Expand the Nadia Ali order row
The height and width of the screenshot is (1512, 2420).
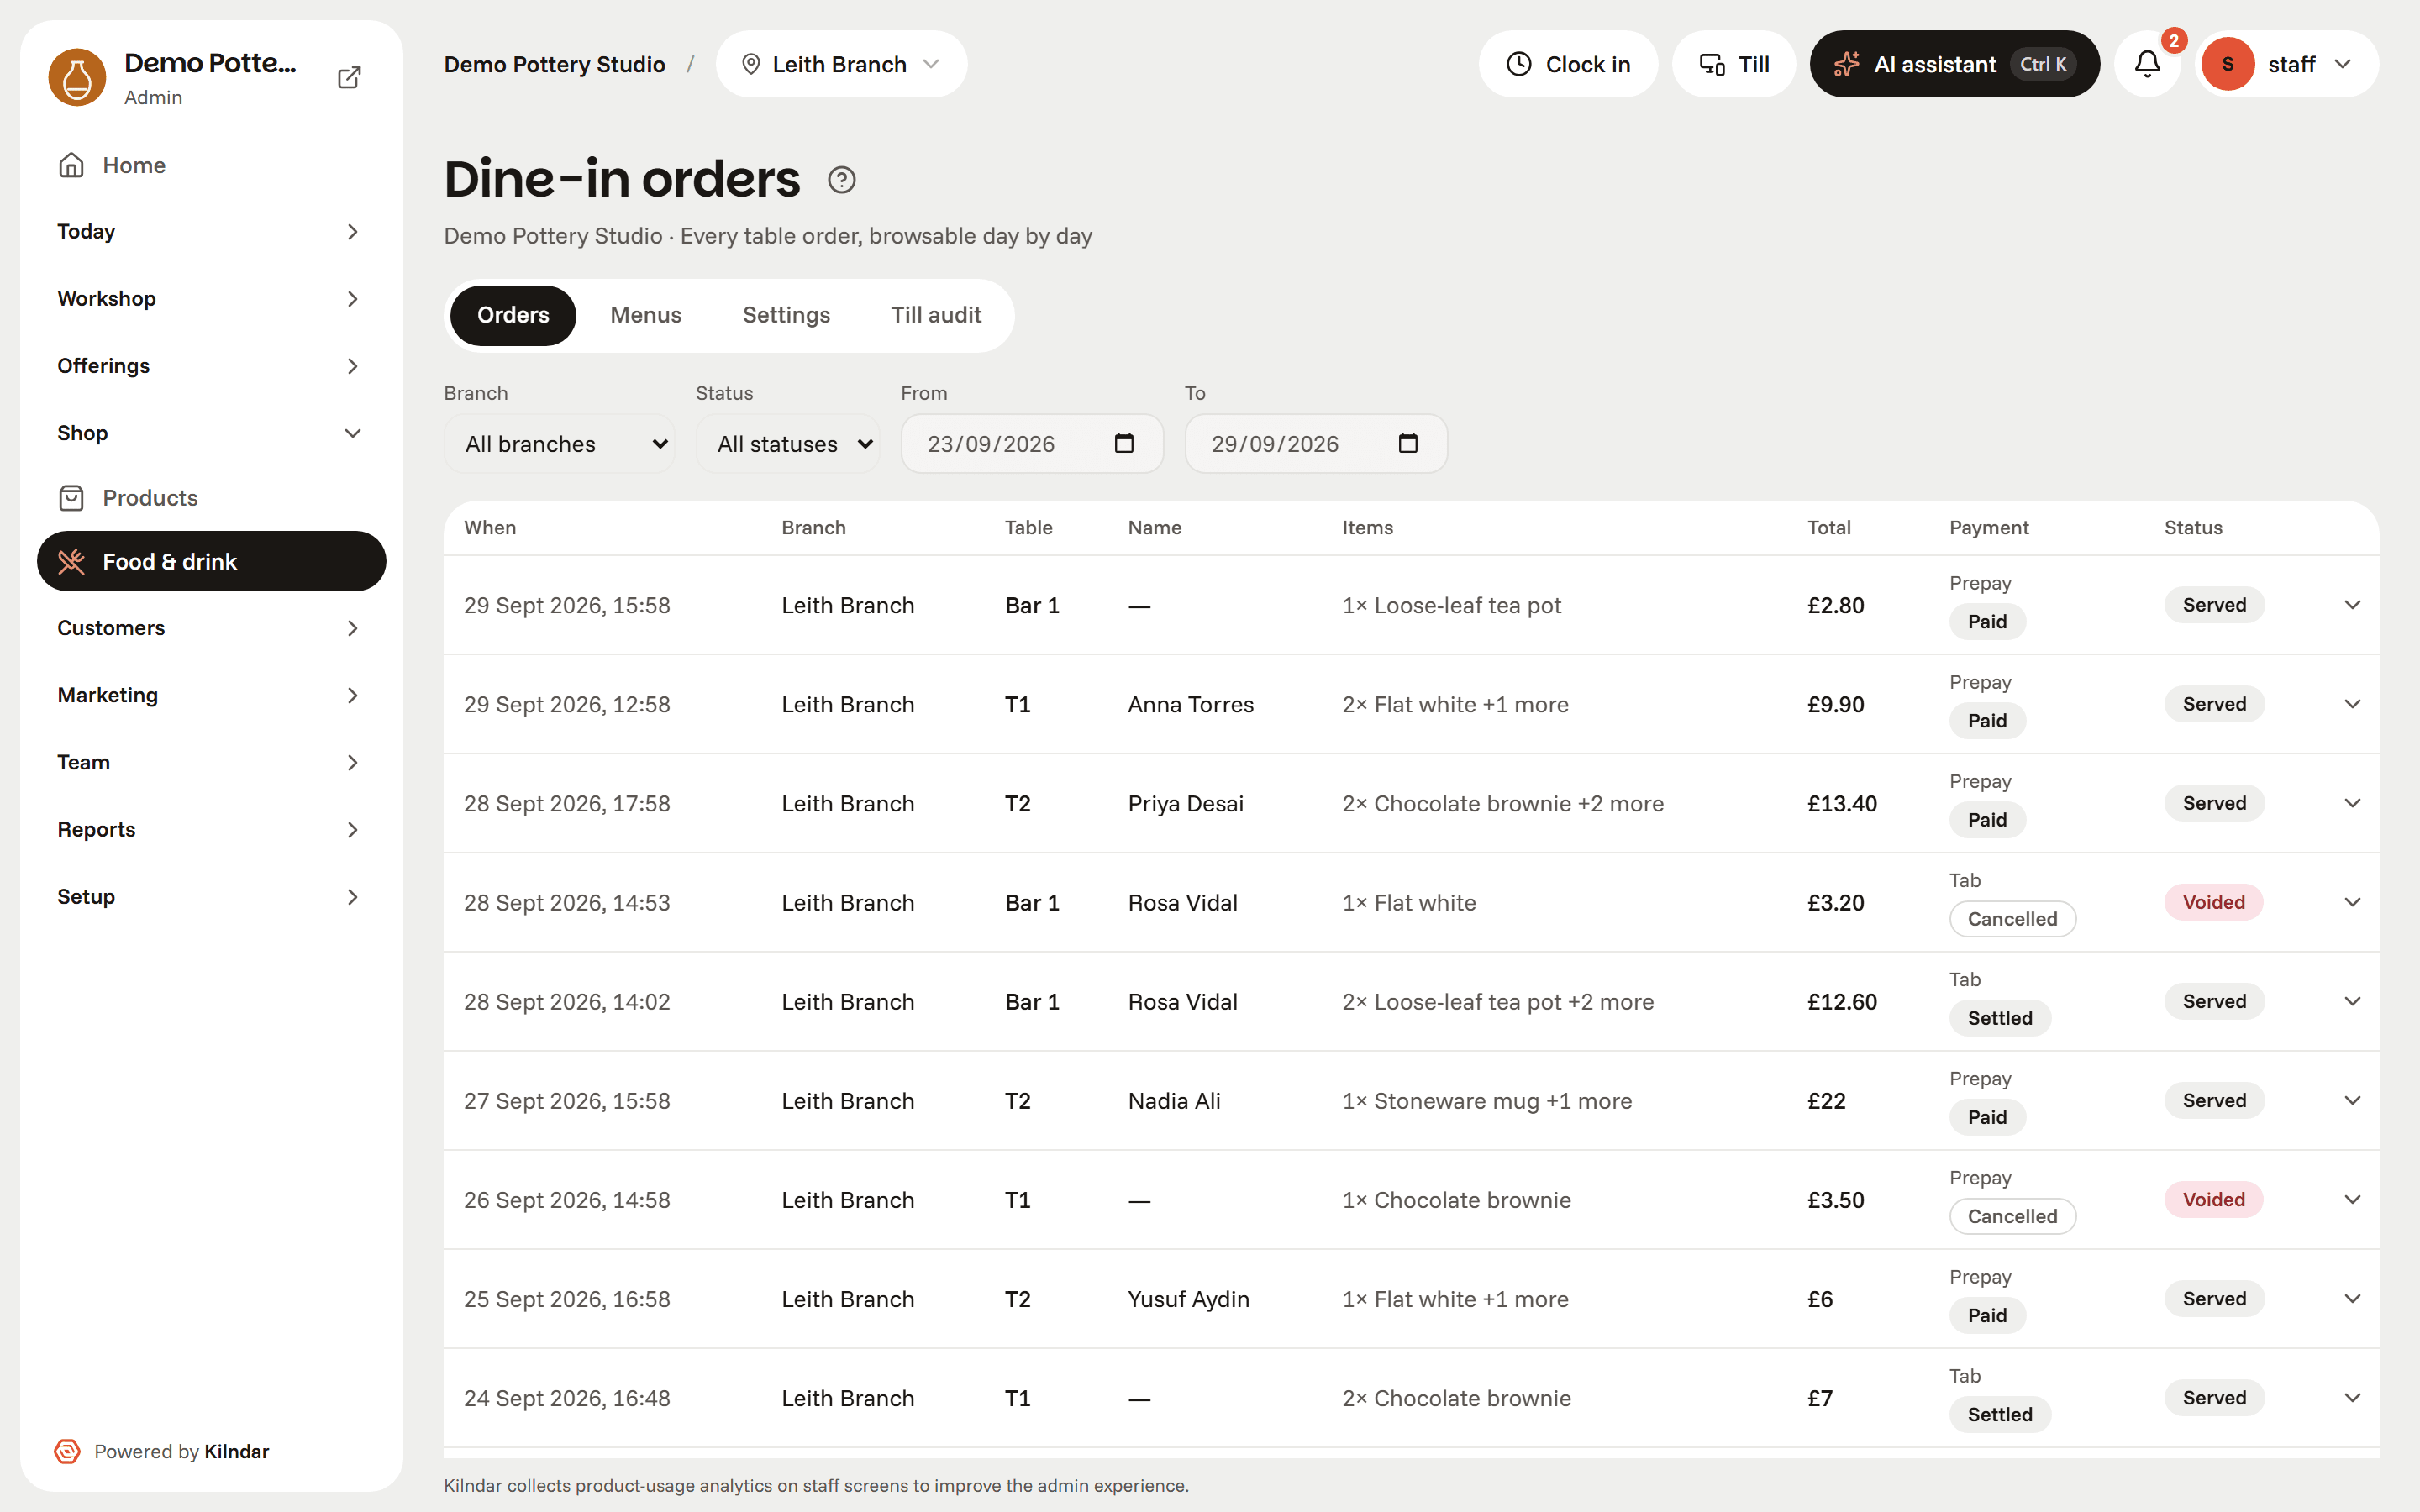pyautogui.click(x=2353, y=1100)
